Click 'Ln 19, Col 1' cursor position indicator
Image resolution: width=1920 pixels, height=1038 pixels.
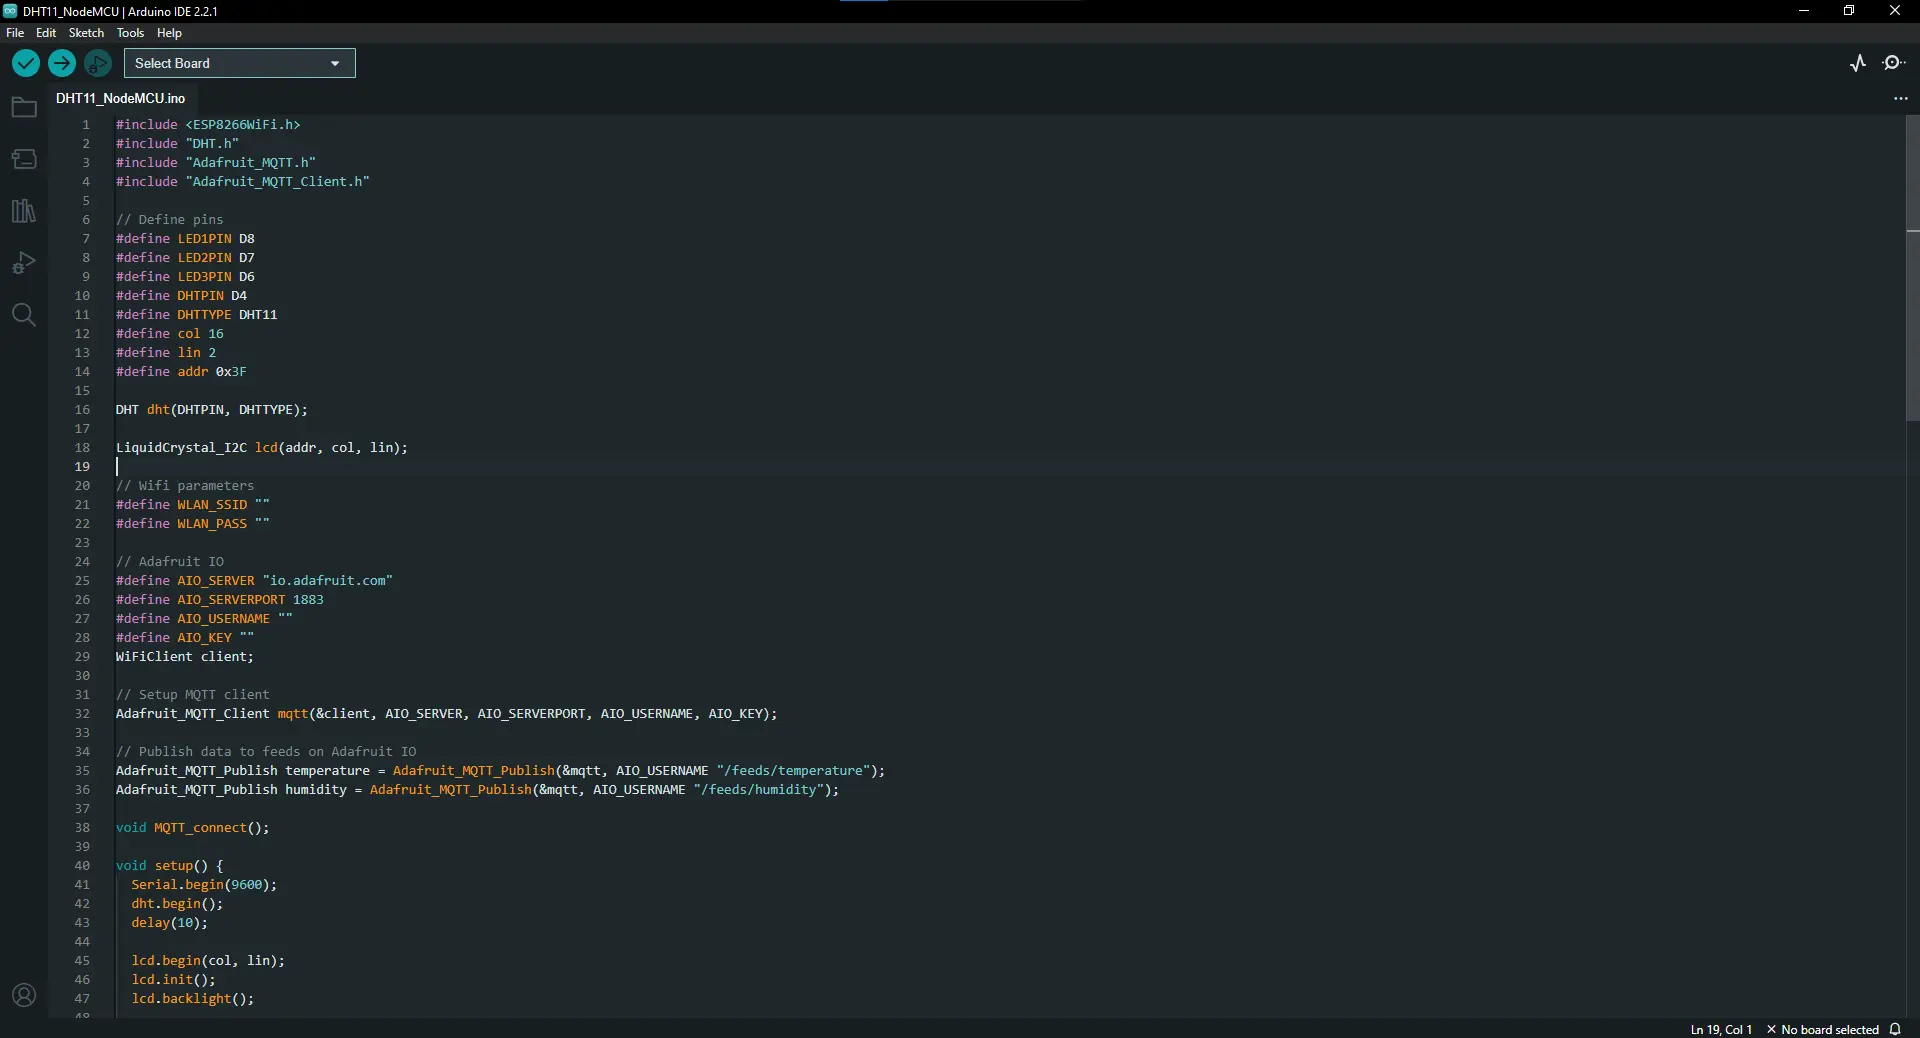(1721, 1029)
